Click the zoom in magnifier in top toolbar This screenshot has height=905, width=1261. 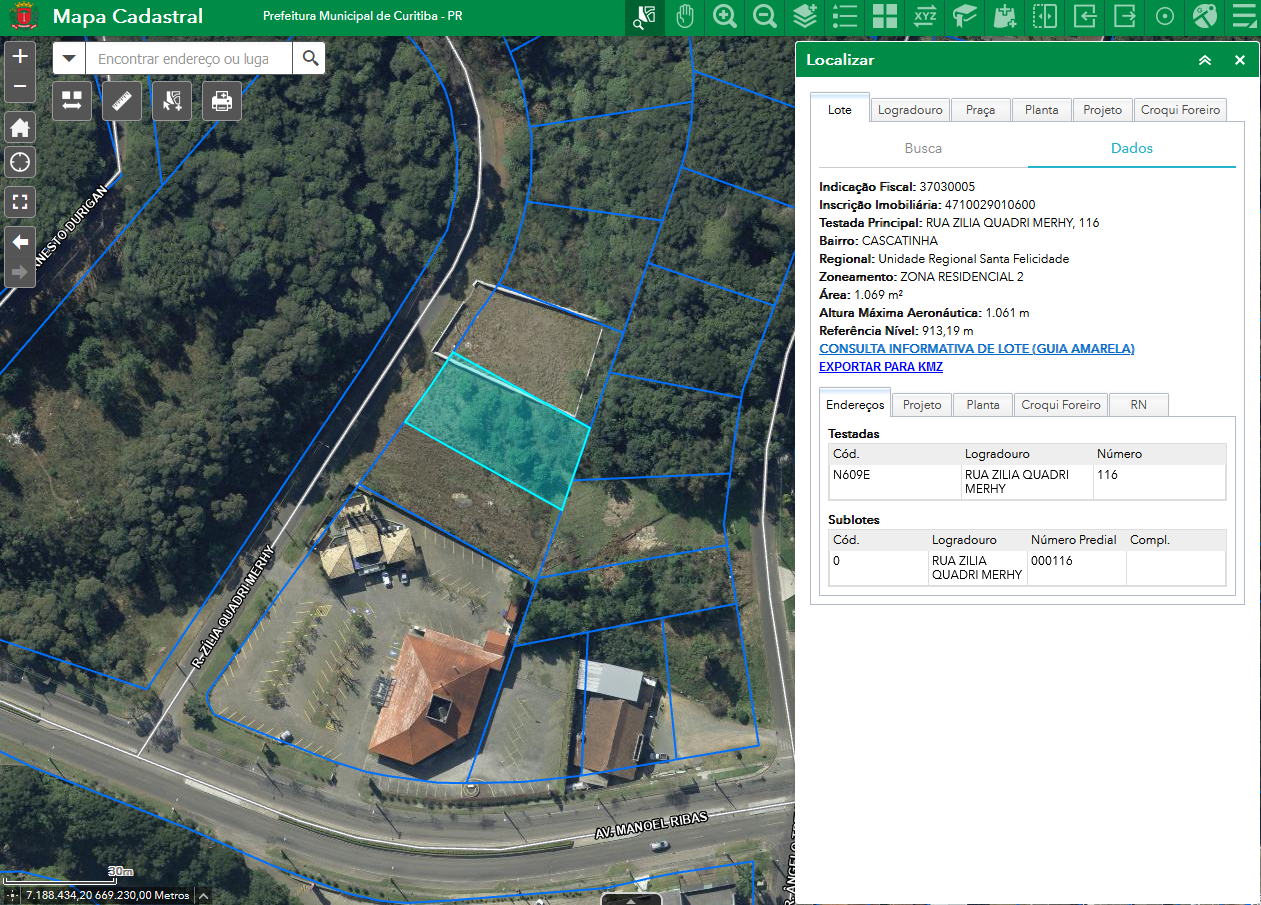[725, 17]
